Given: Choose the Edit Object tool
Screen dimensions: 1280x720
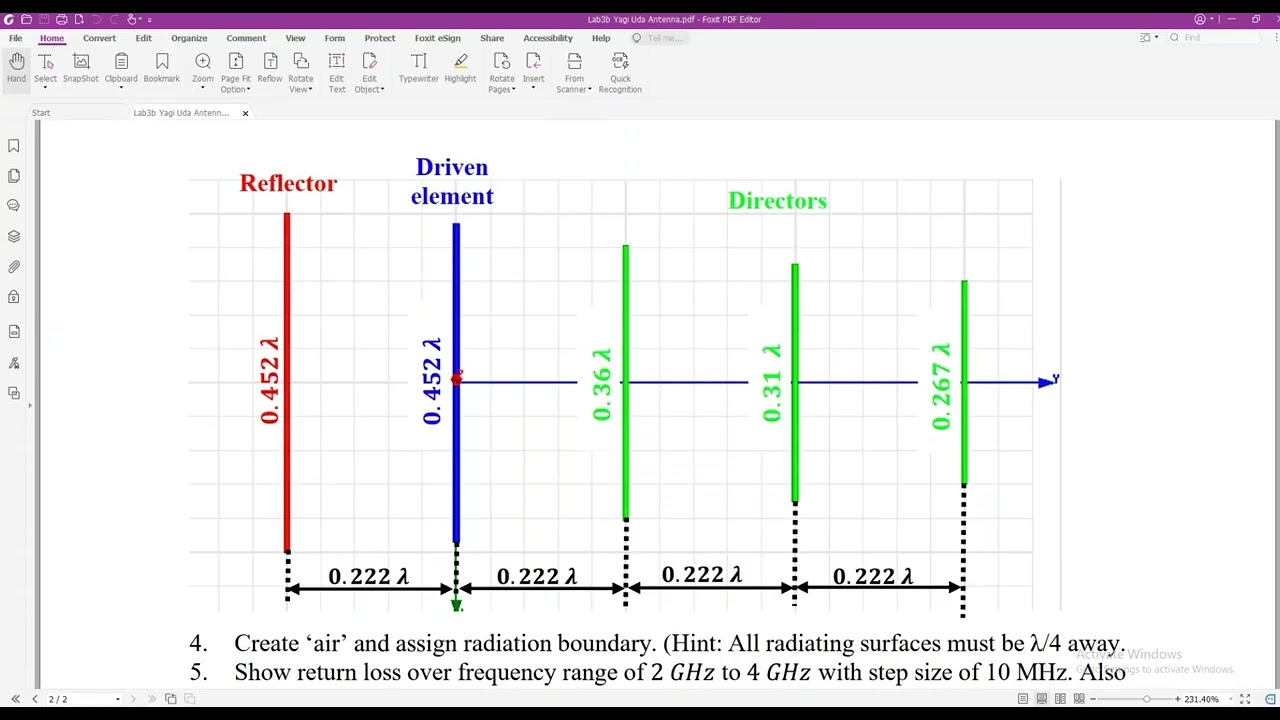Looking at the screenshot, I should point(369,73).
